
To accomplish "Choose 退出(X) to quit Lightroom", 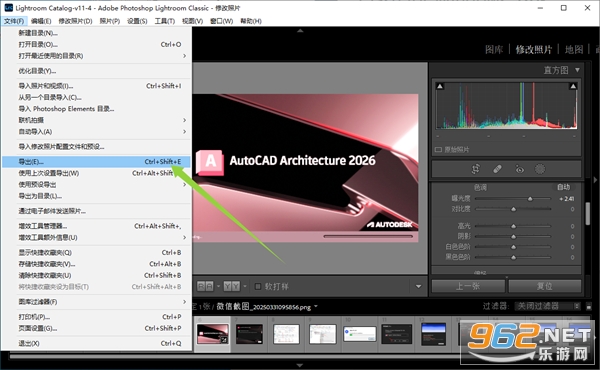I will point(96,343).
